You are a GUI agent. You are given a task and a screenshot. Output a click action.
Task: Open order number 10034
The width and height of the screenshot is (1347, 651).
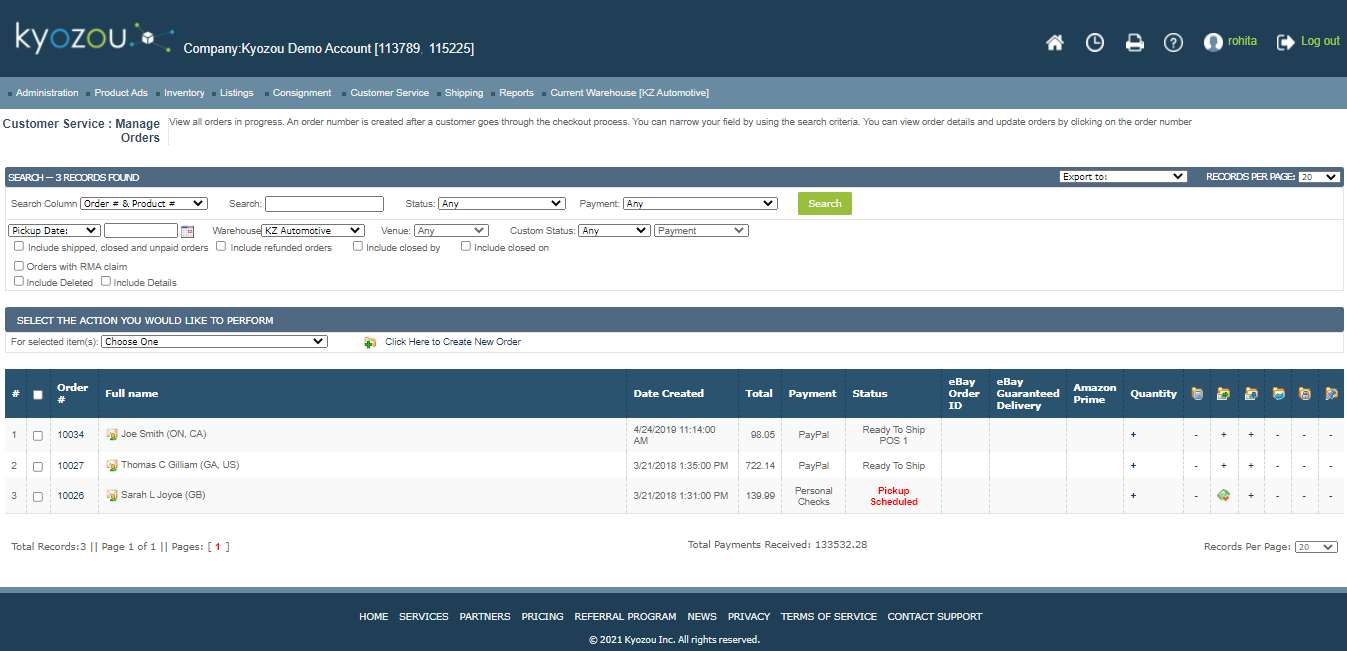point(71,435)
